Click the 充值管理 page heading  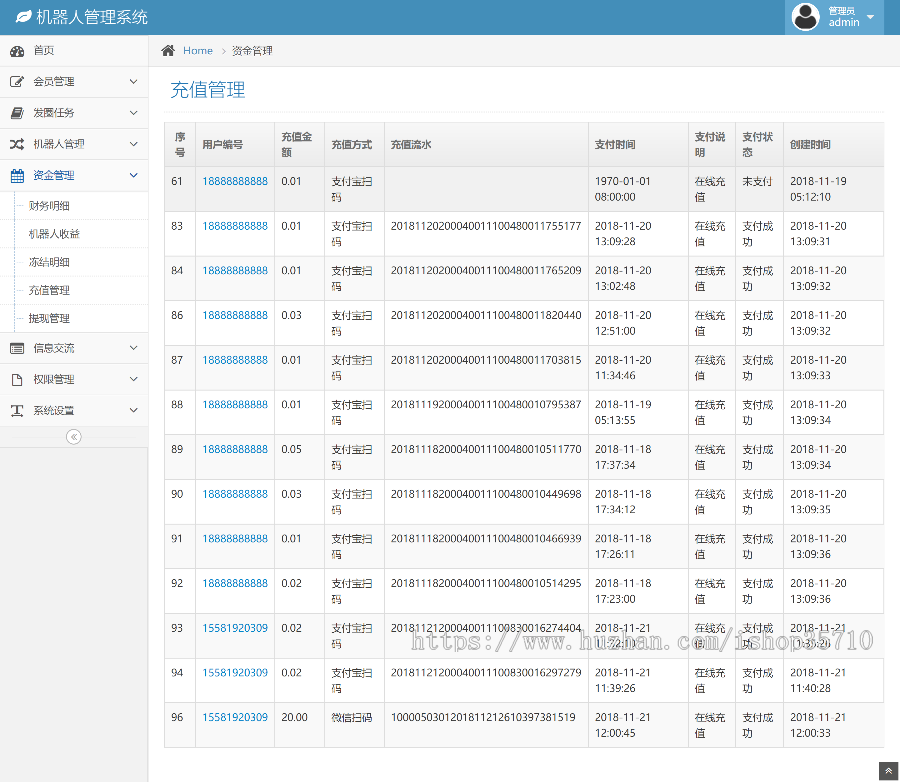(x=208, y=90)
